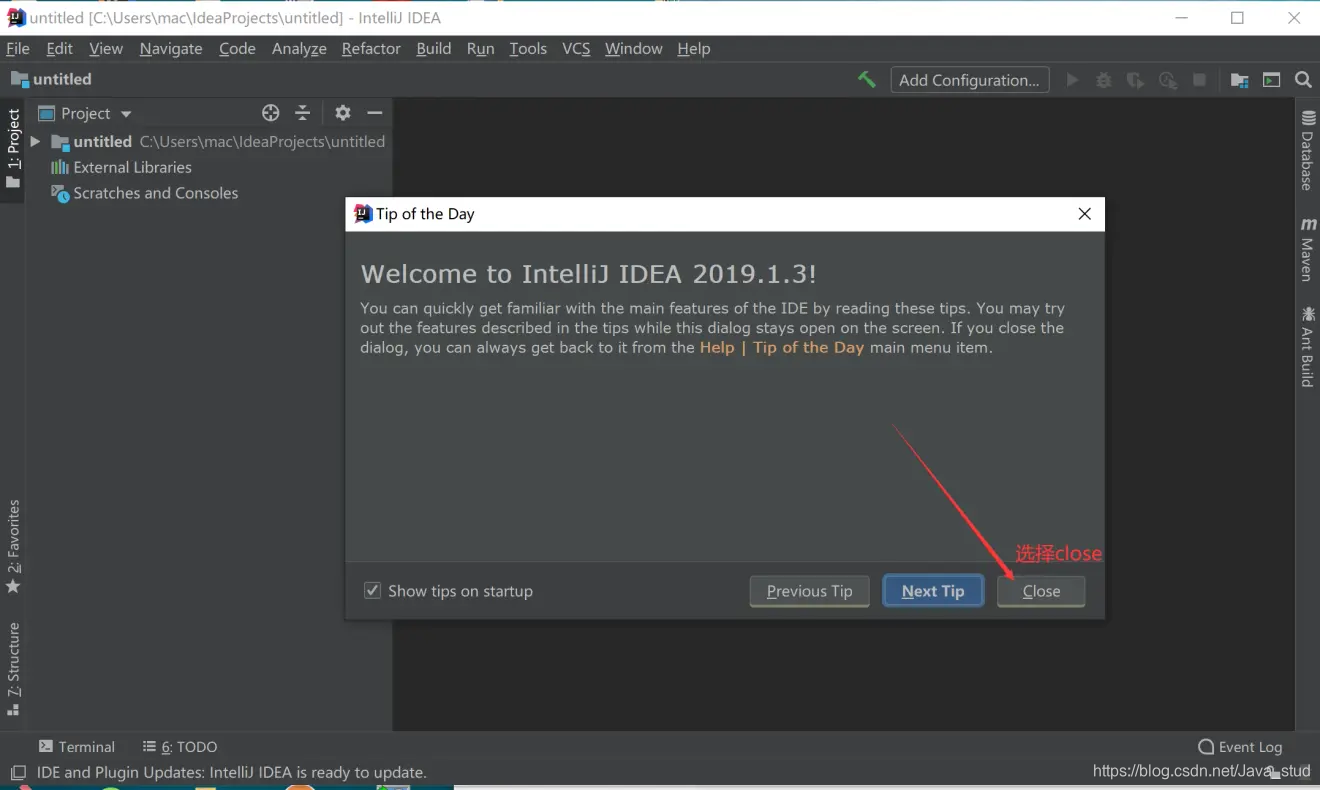Open the Refactor menu
This screenshot has width=1320, height=790.
click(371, 48)
